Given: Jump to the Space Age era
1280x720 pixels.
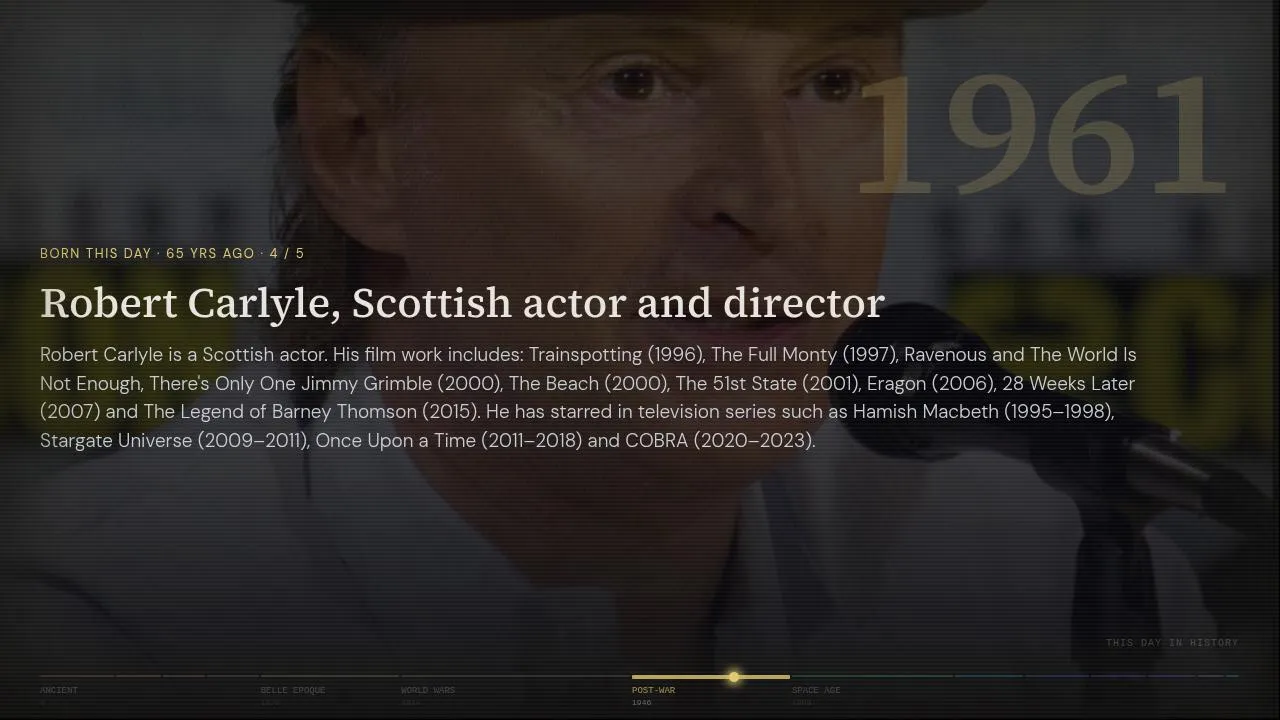Looking at the screenshot, I should tap(816, 690).
